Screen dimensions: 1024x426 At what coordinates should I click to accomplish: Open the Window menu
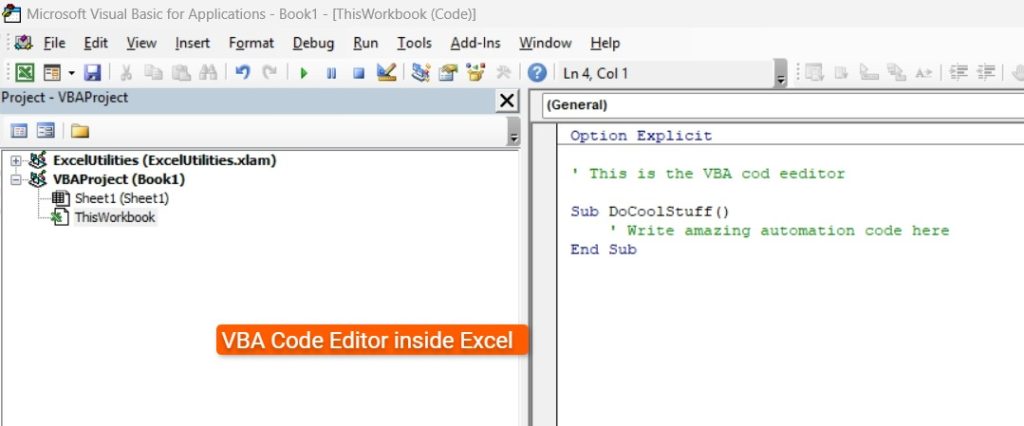pos(545,43)
